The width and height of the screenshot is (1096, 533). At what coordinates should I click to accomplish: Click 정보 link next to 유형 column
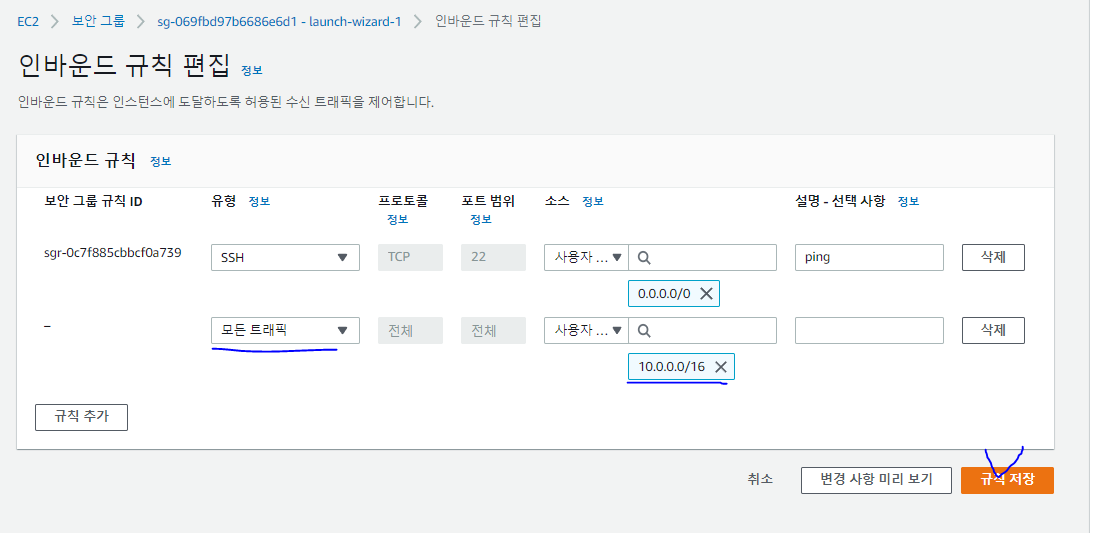click(x=259, y=201)
